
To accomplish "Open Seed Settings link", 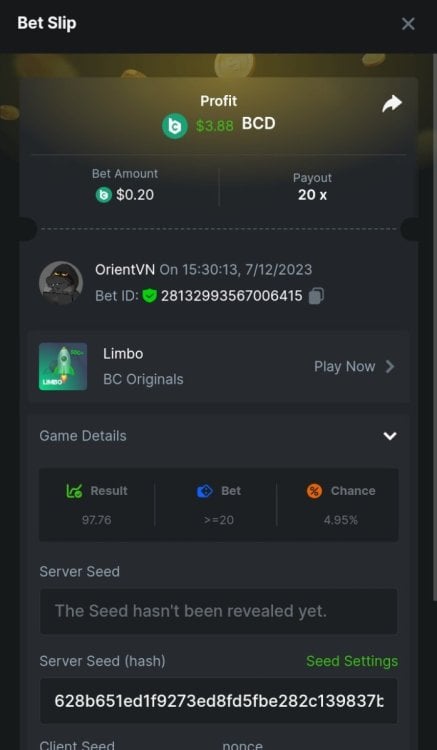I will [352, 661].
